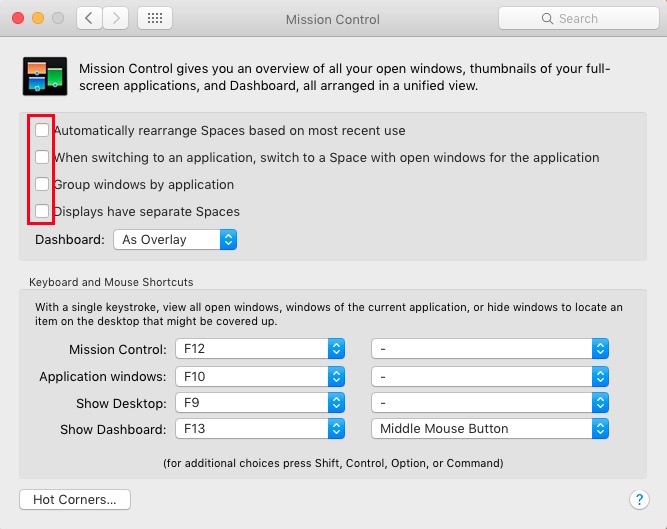Click the Mission Control app icon

pyautogui.click(x=45, y=77)
